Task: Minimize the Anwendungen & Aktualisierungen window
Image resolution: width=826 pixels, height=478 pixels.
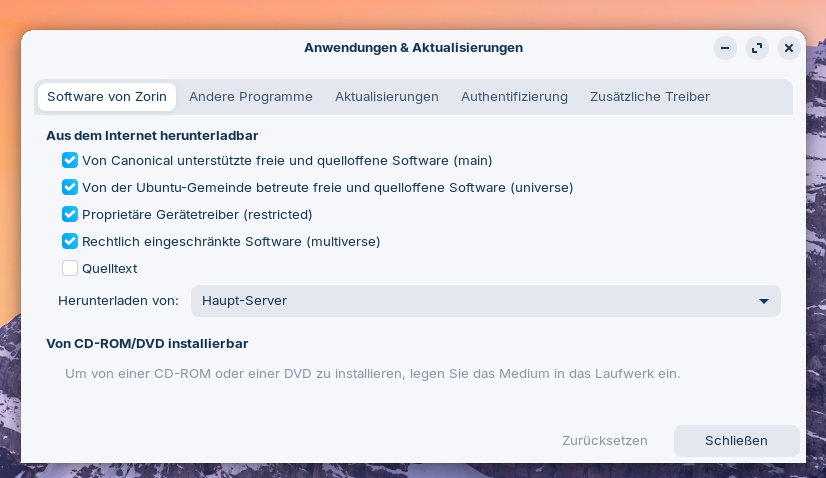Action: point(725,48)
